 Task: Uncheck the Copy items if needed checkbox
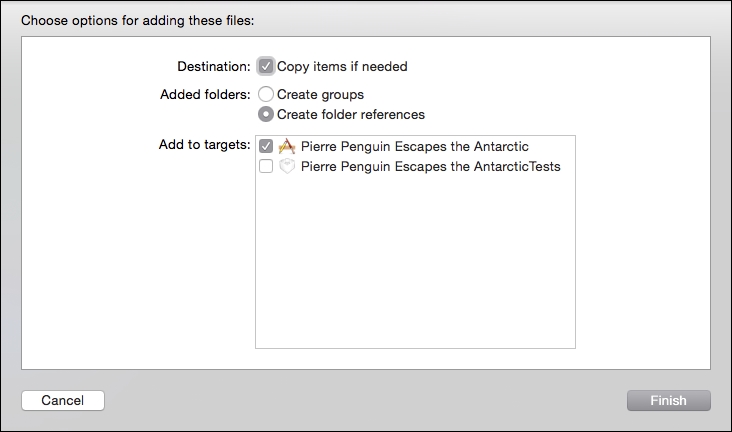266,66
